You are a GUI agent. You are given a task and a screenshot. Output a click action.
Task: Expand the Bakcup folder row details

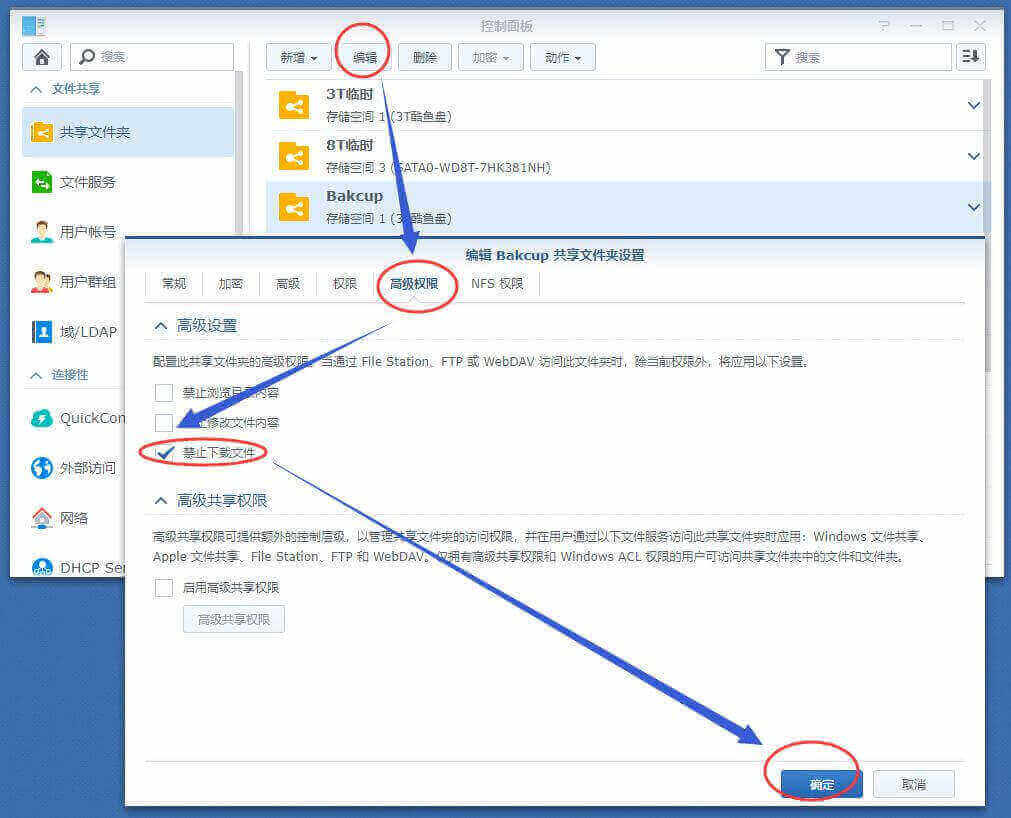coord(972,207)
